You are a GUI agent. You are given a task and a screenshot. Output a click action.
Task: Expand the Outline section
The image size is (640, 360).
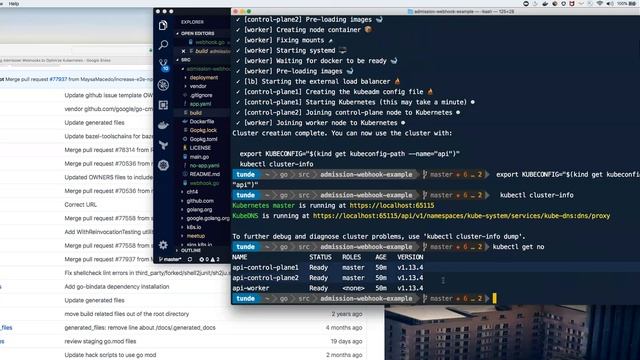coord(190,250)
